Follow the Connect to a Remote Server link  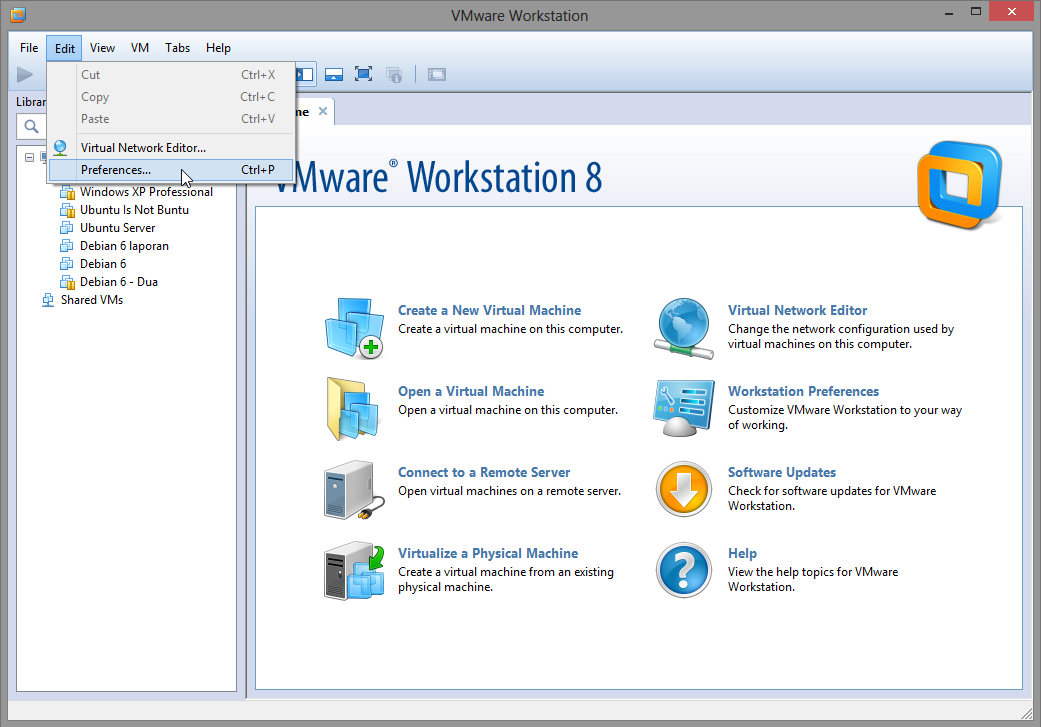coord(484,472)
